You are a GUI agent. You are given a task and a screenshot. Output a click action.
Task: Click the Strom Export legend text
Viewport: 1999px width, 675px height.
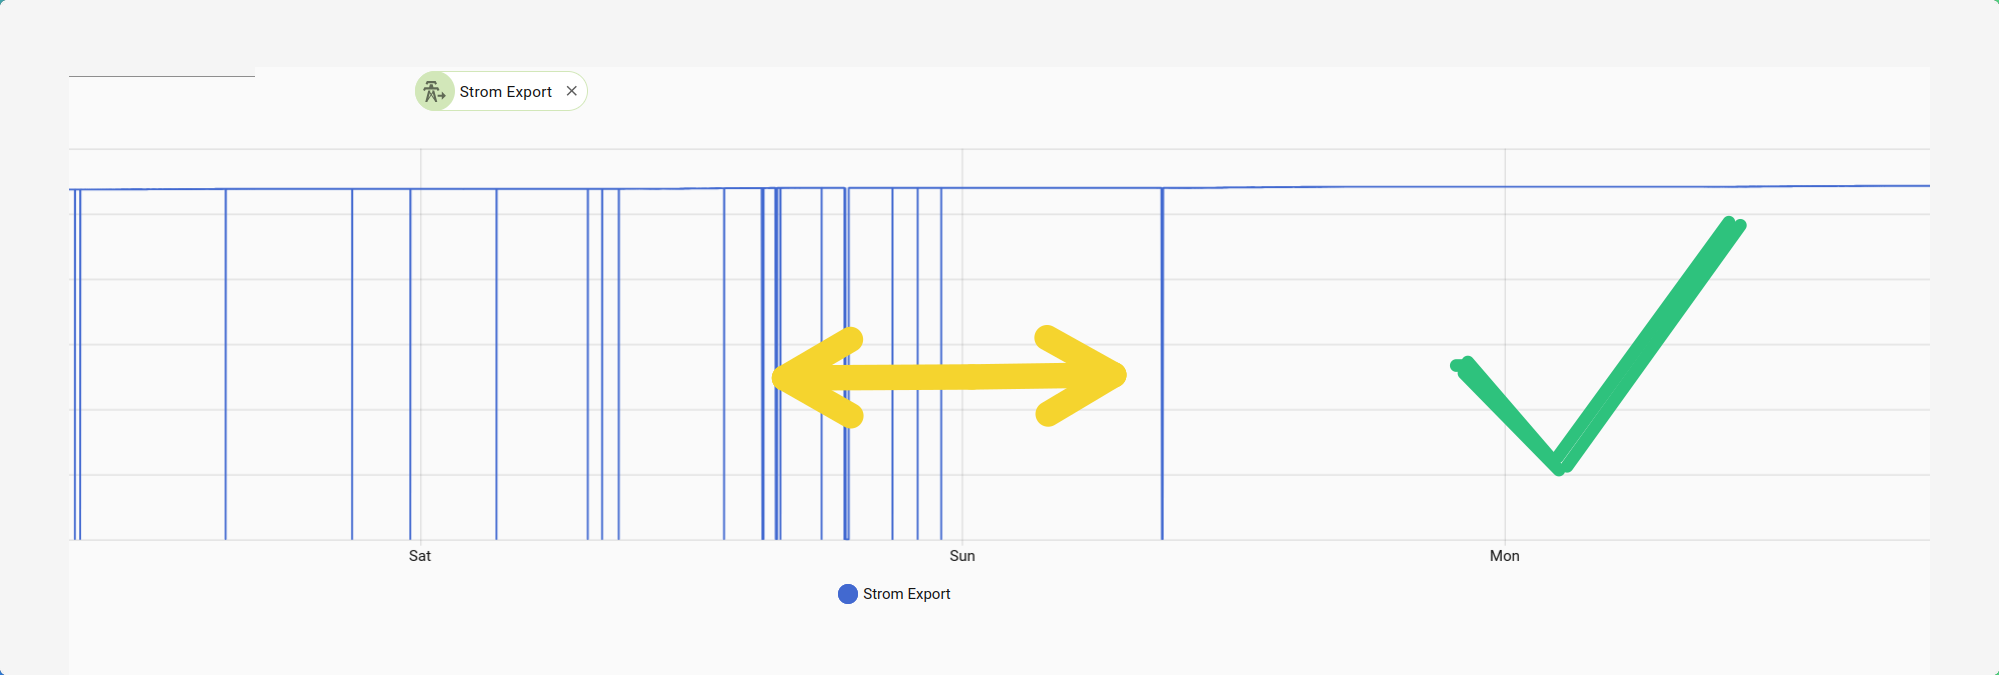pyautogui.click(x=907, y=594)
